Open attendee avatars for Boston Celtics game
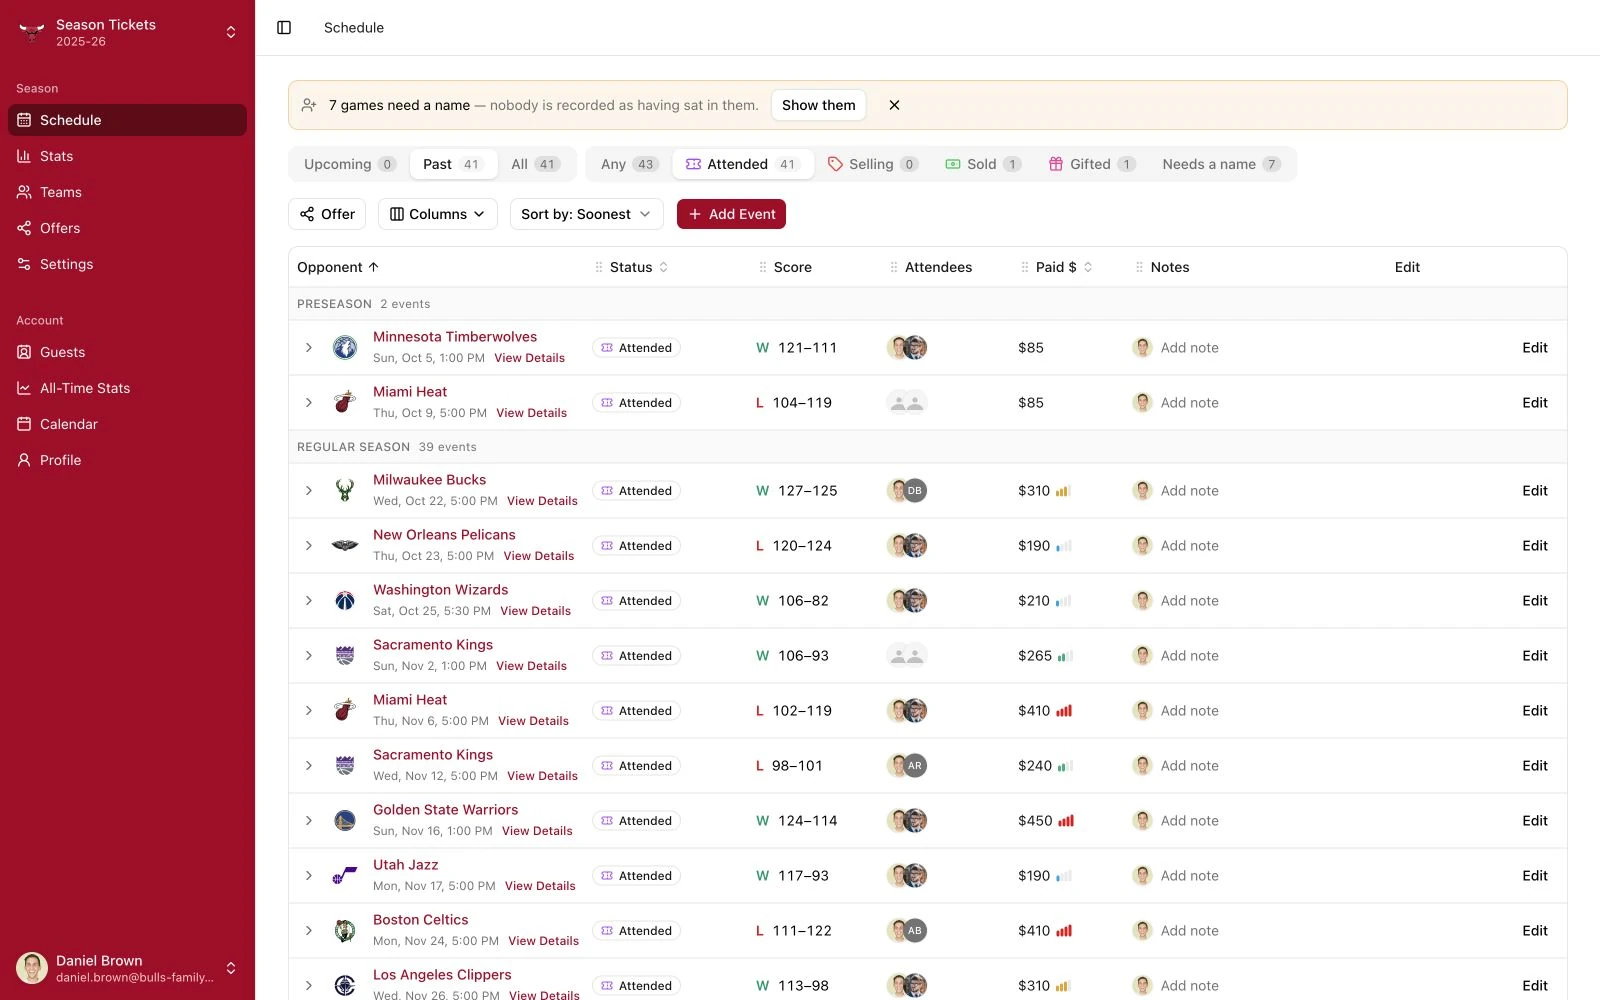 [x=907, y=931]
